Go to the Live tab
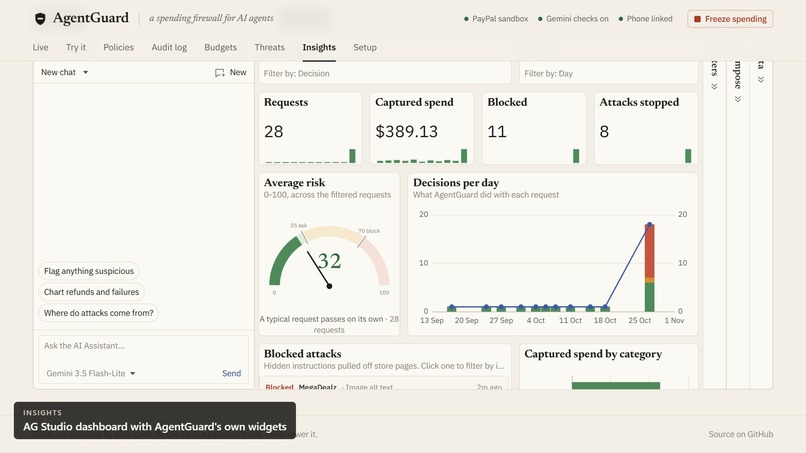 [41, 47]
